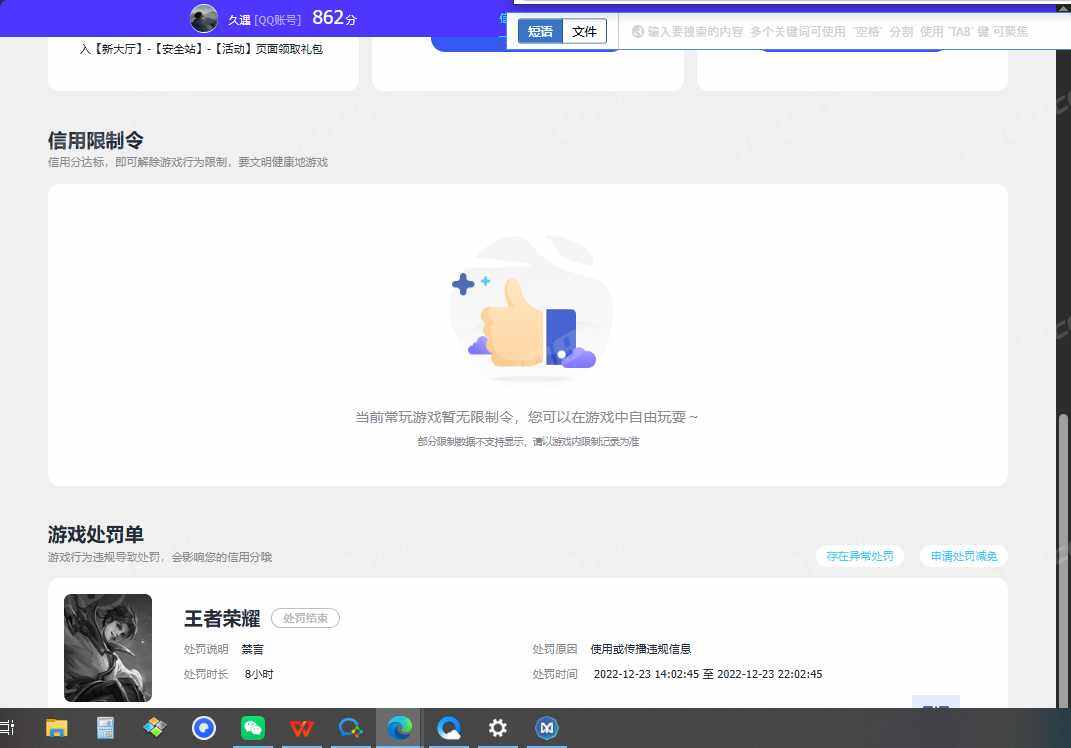Screen dimensions: 1071x748
Task: Click the 部分限制数据不支持显示 note
Action: 528,441
